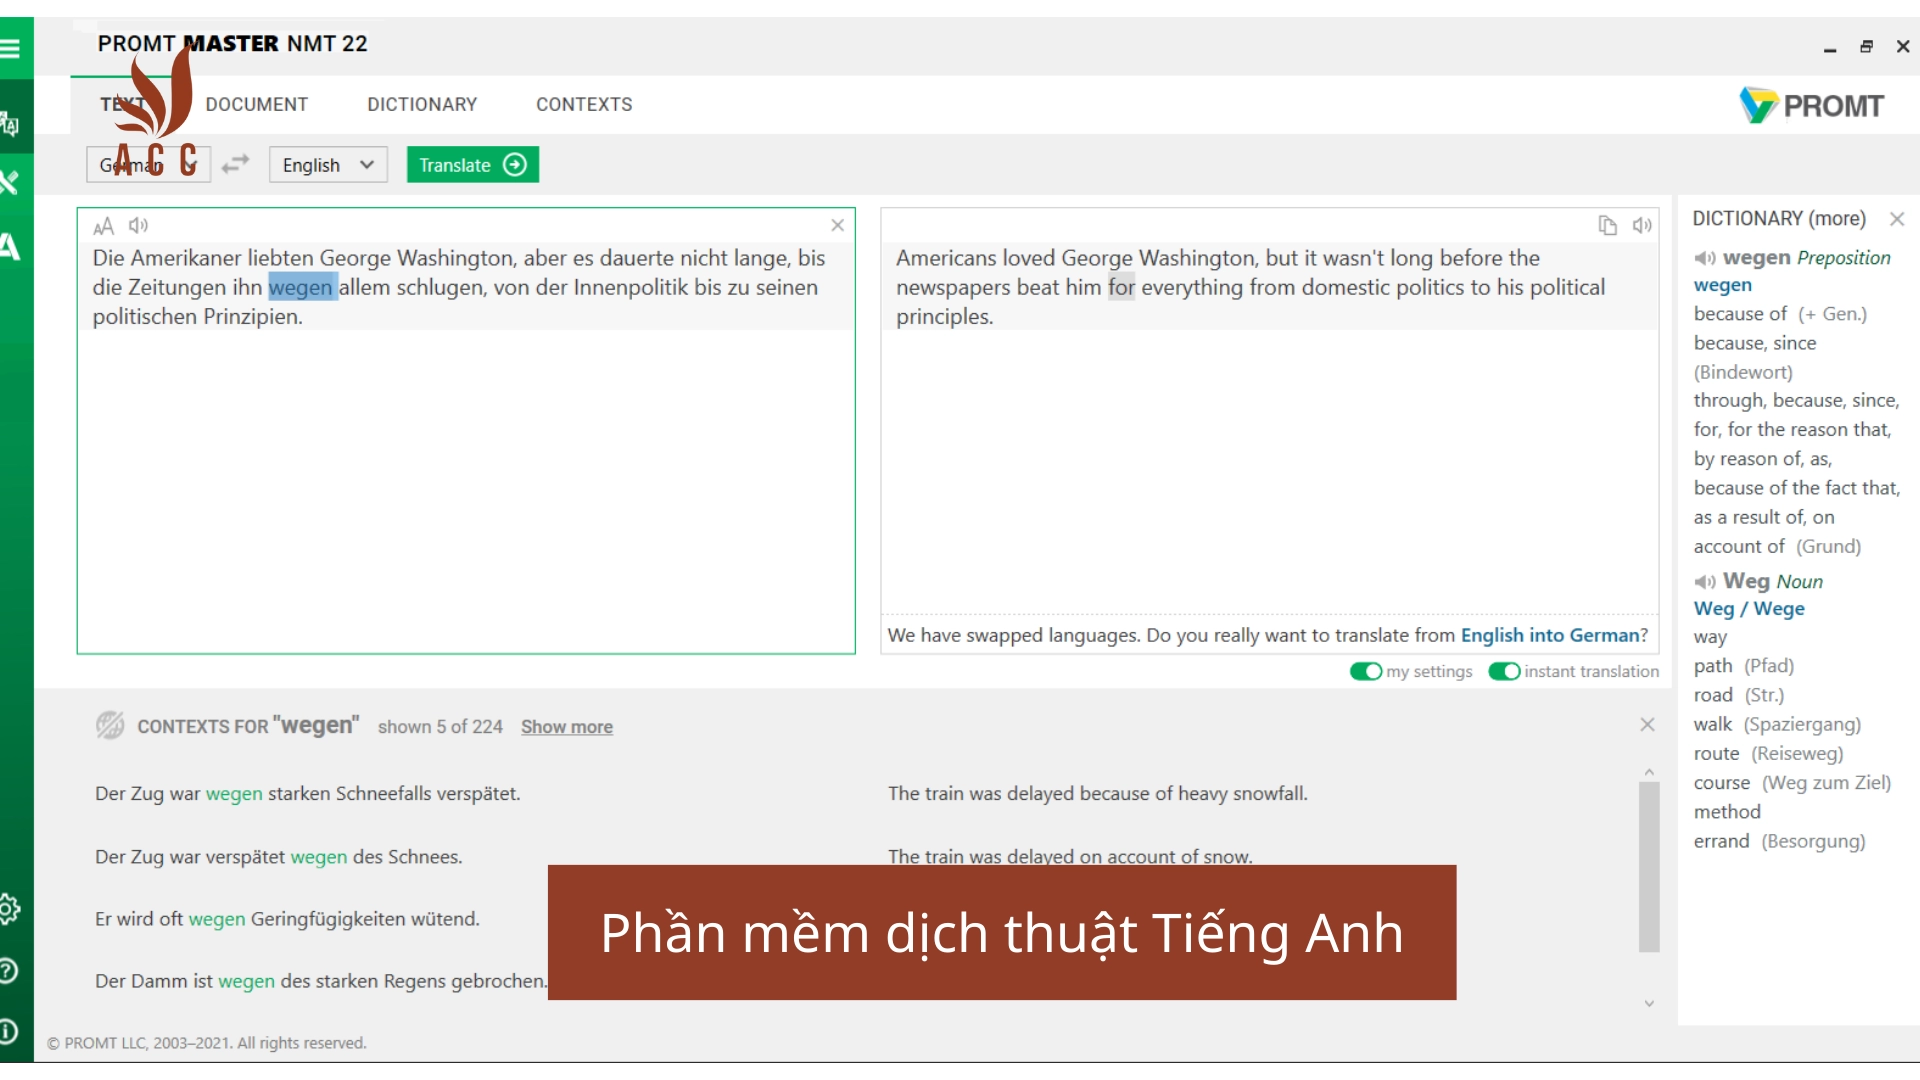Open the German source language dropdown
Screen dimensions: 1920x1080
pos(148,165)
